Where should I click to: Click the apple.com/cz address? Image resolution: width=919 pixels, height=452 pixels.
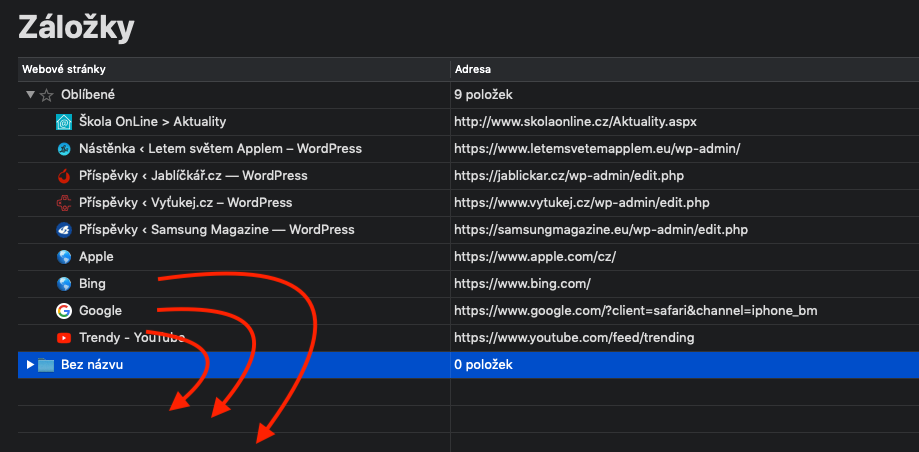tap(535, 257)
